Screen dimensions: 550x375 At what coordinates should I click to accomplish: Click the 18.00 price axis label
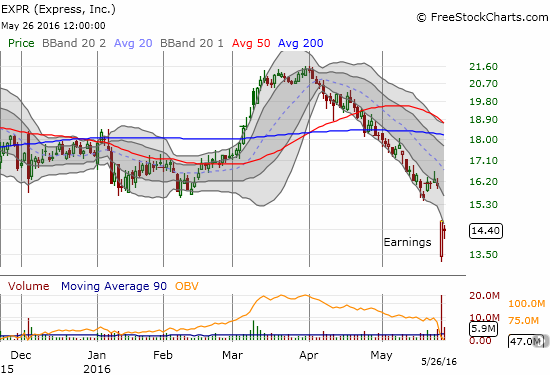pos(483,140)
